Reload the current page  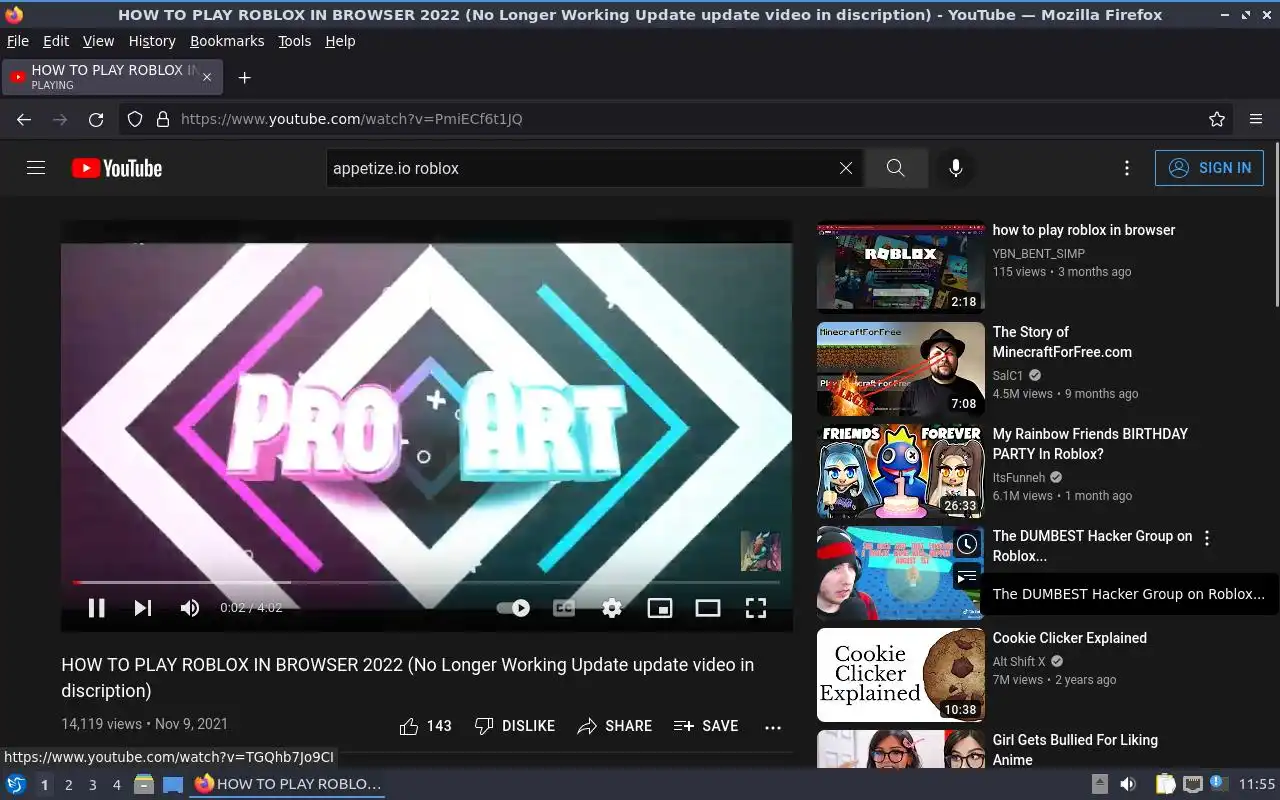tap(96, 119)
